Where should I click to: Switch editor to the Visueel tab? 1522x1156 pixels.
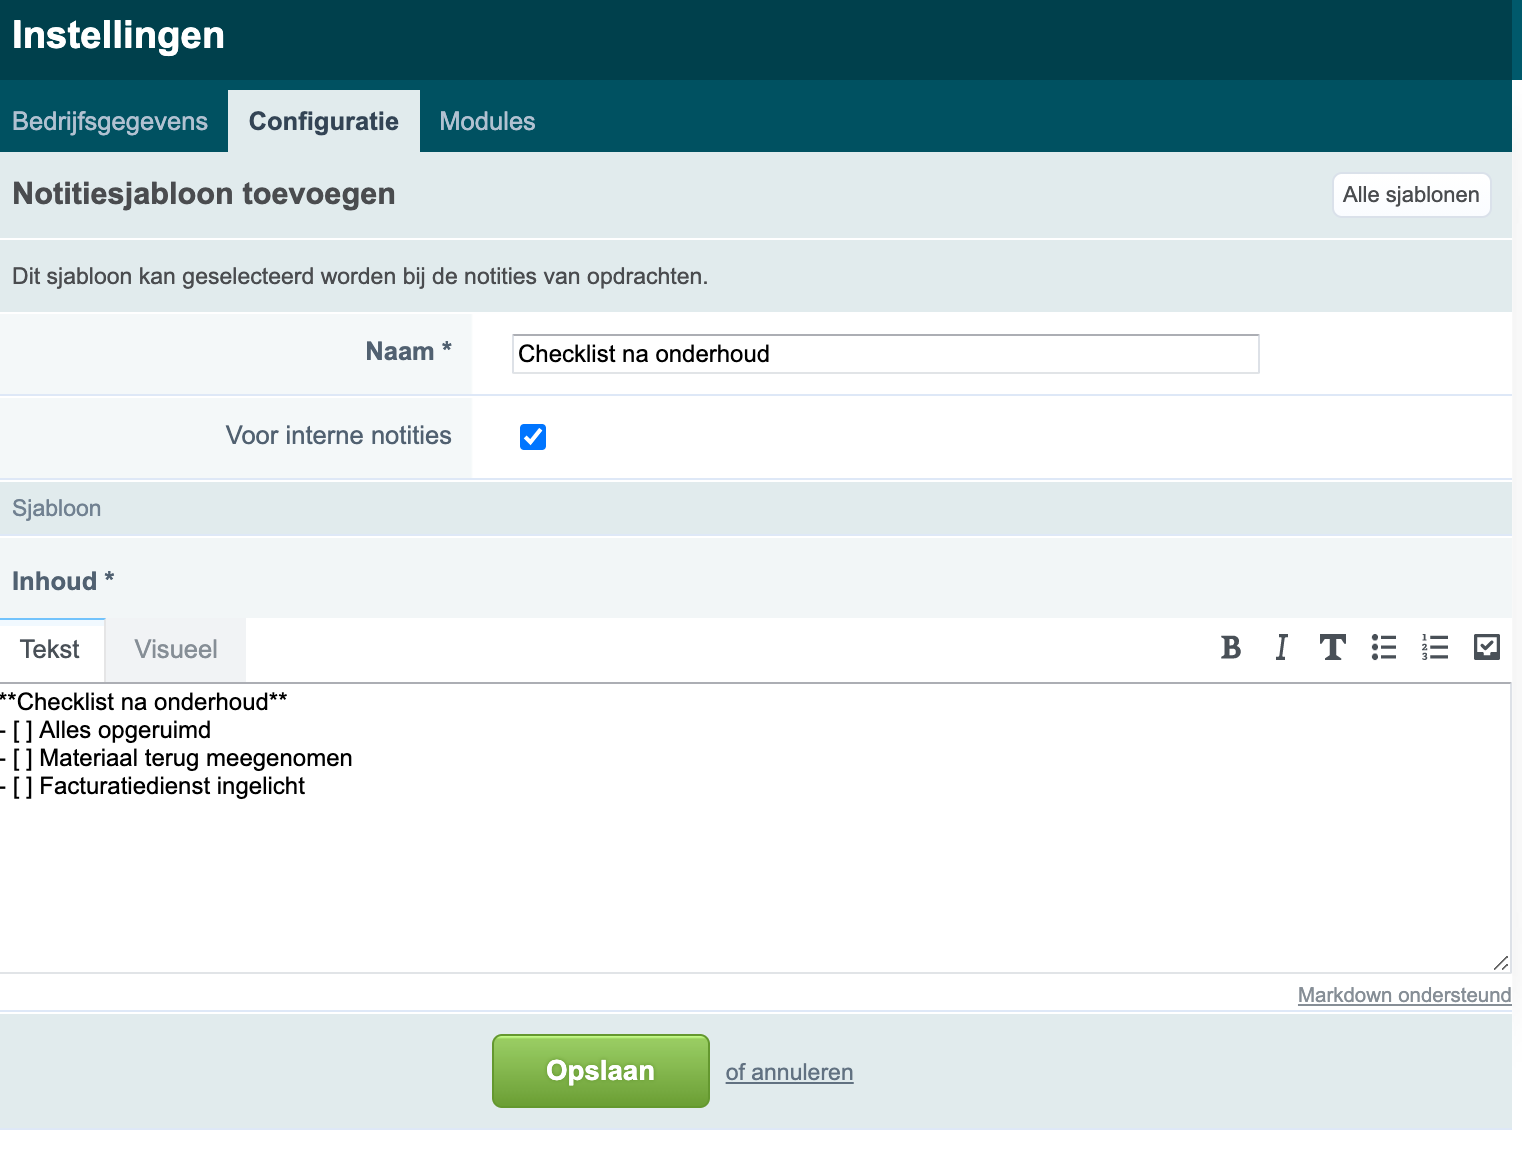coord(176,650)
